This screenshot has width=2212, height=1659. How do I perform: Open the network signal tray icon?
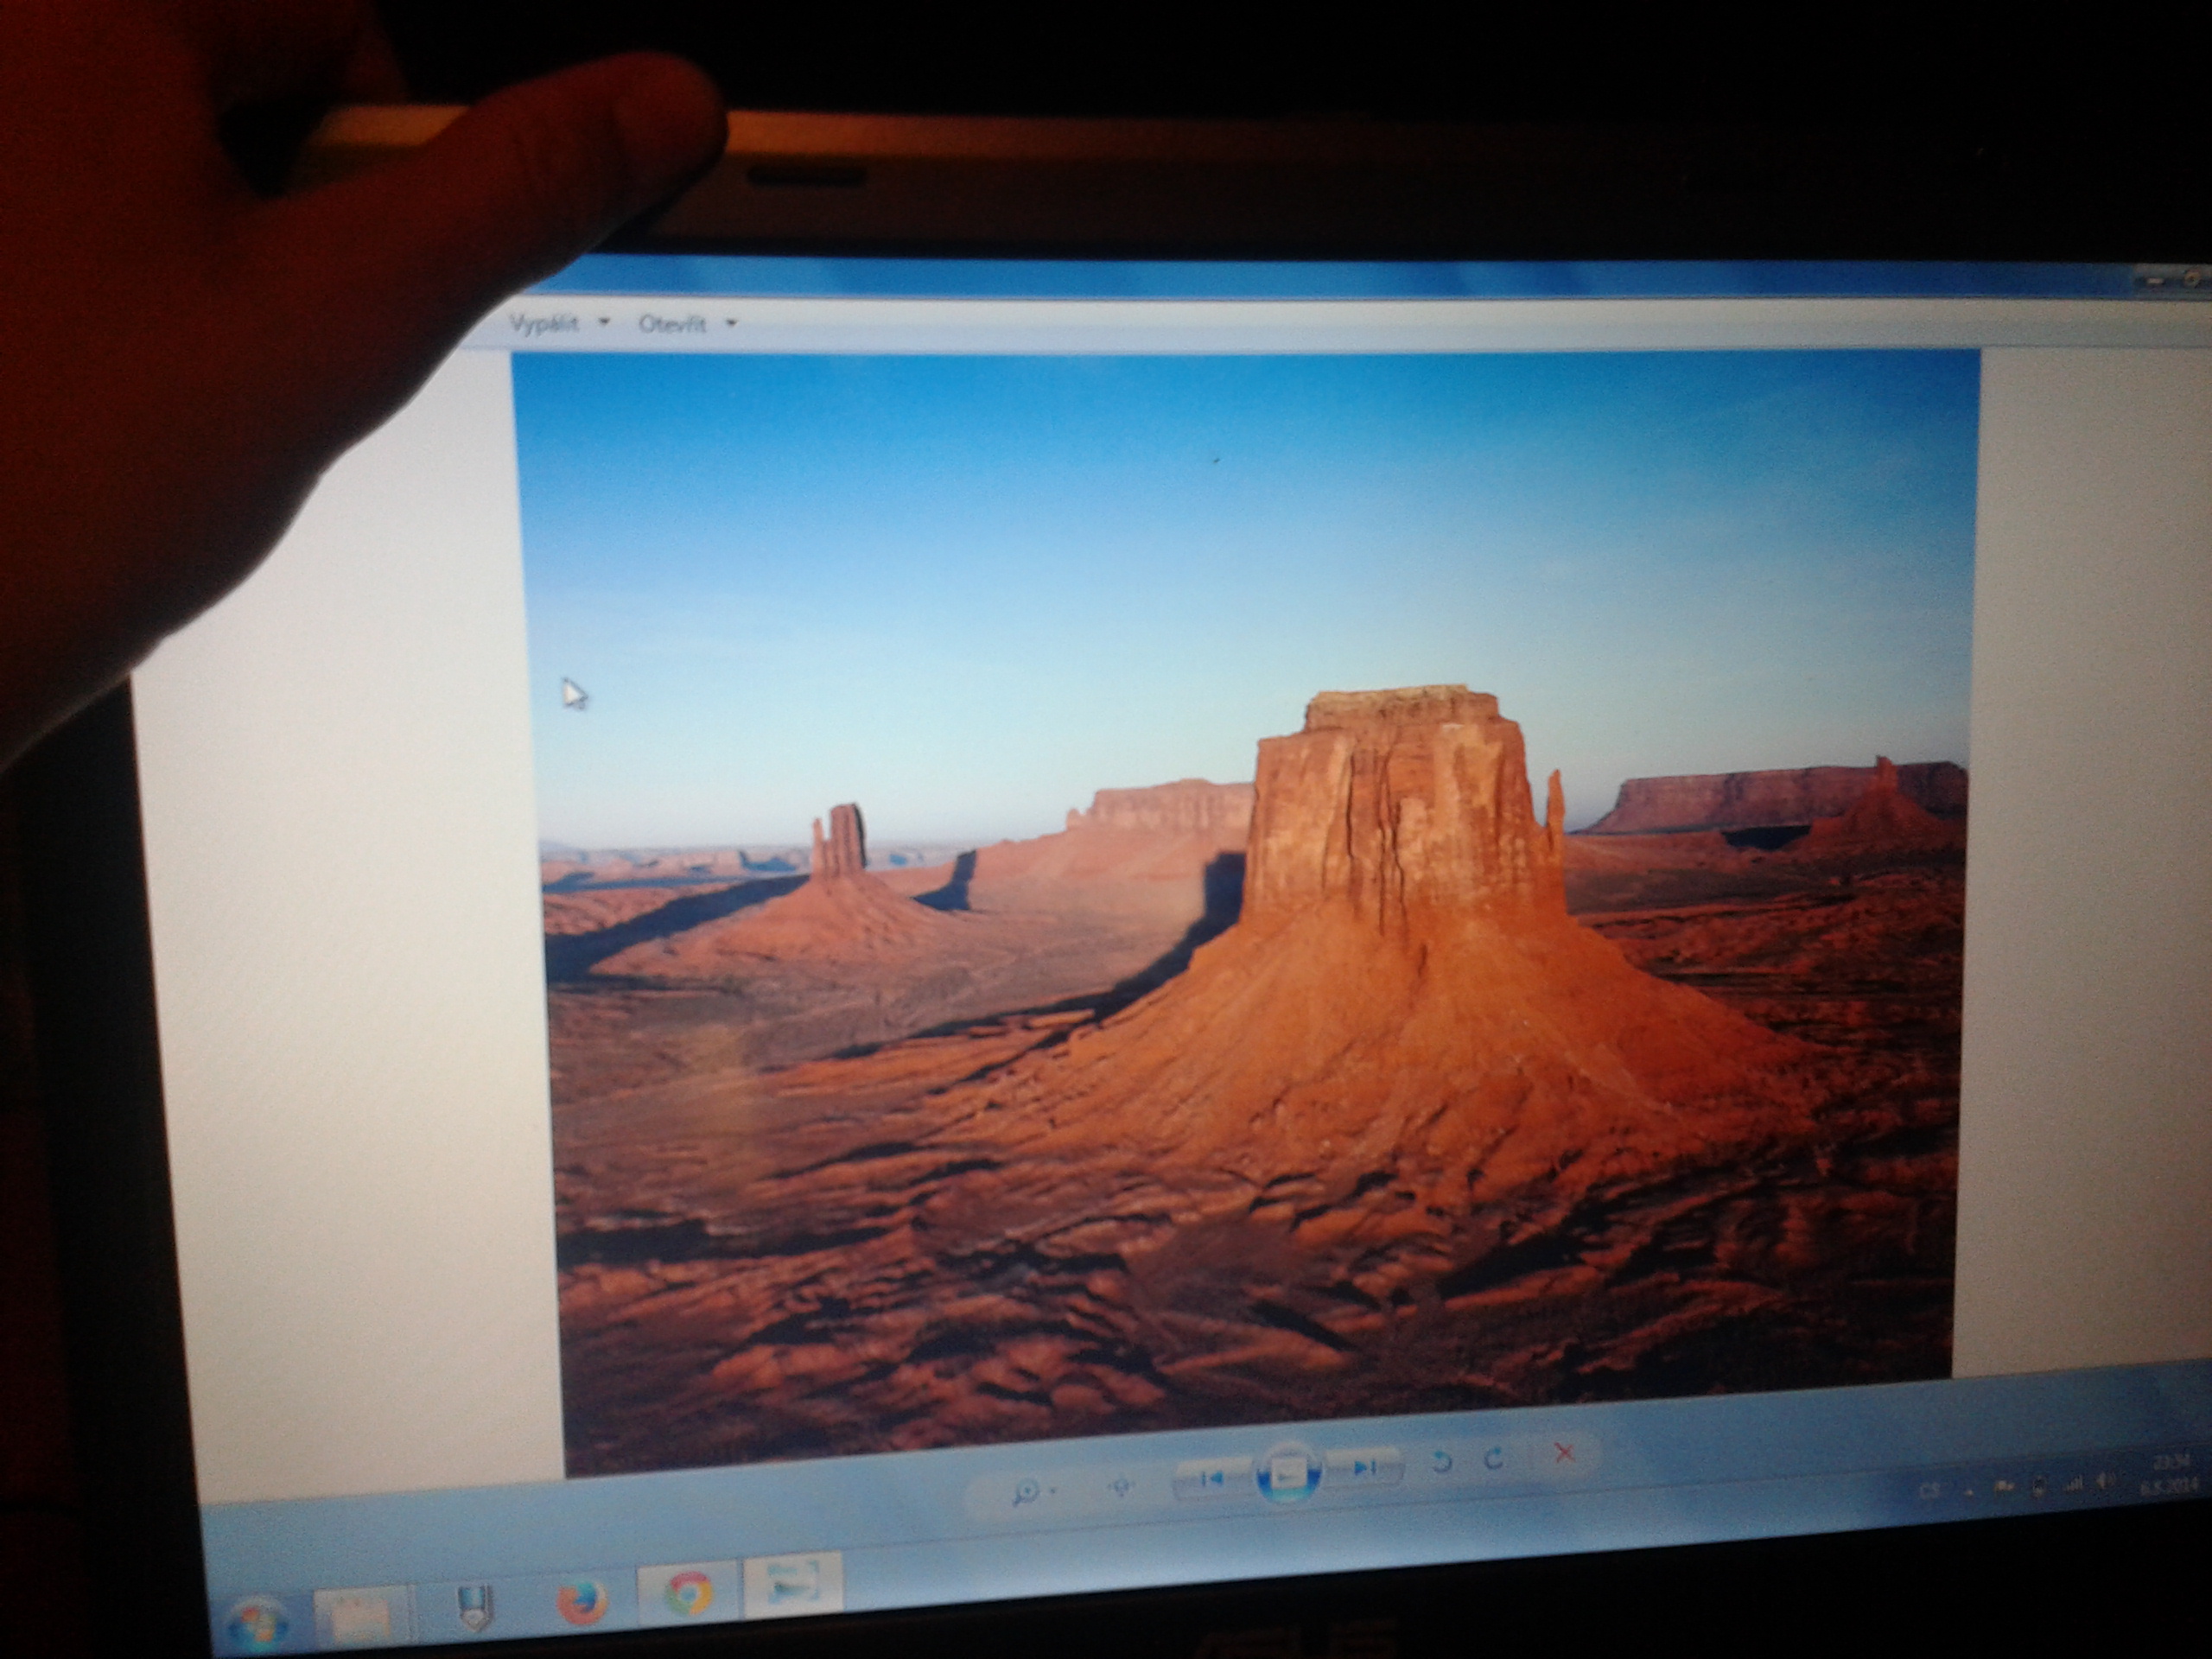coord(2072,1483)
